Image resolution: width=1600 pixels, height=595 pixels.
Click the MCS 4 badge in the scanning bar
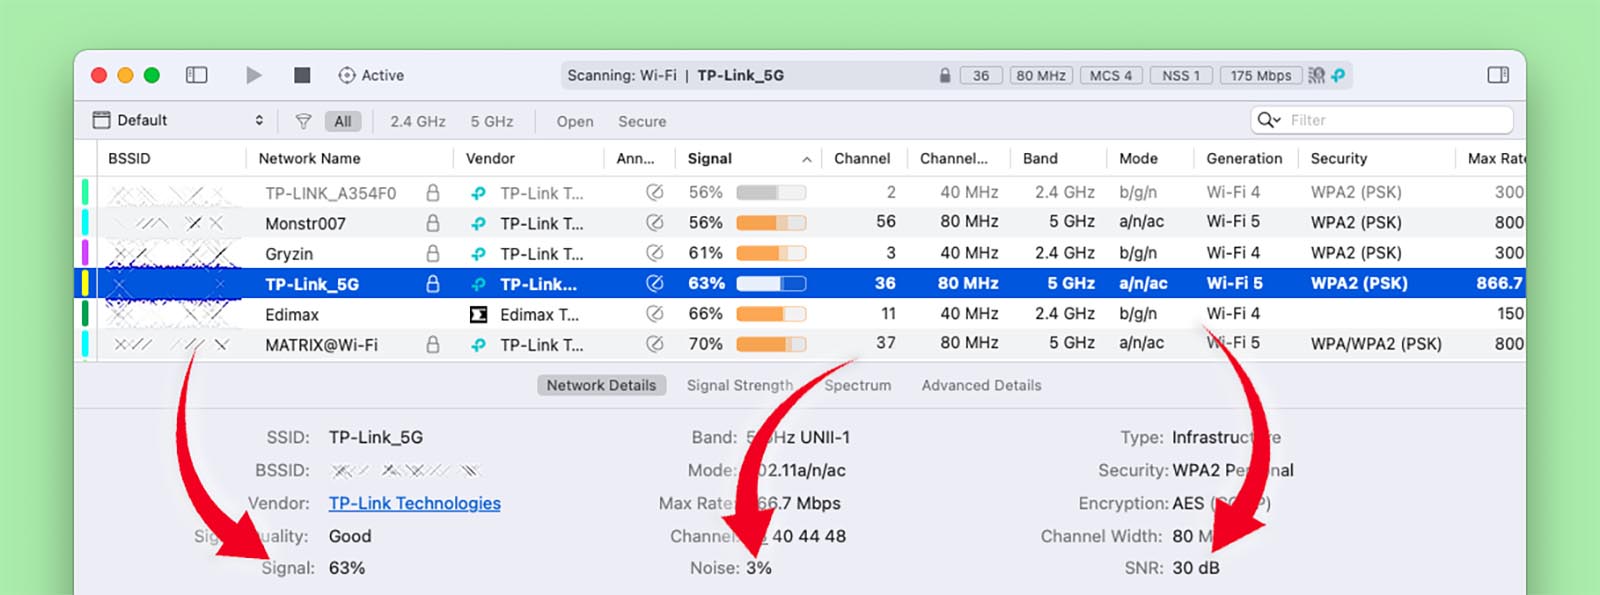[x=1111, y=75]
